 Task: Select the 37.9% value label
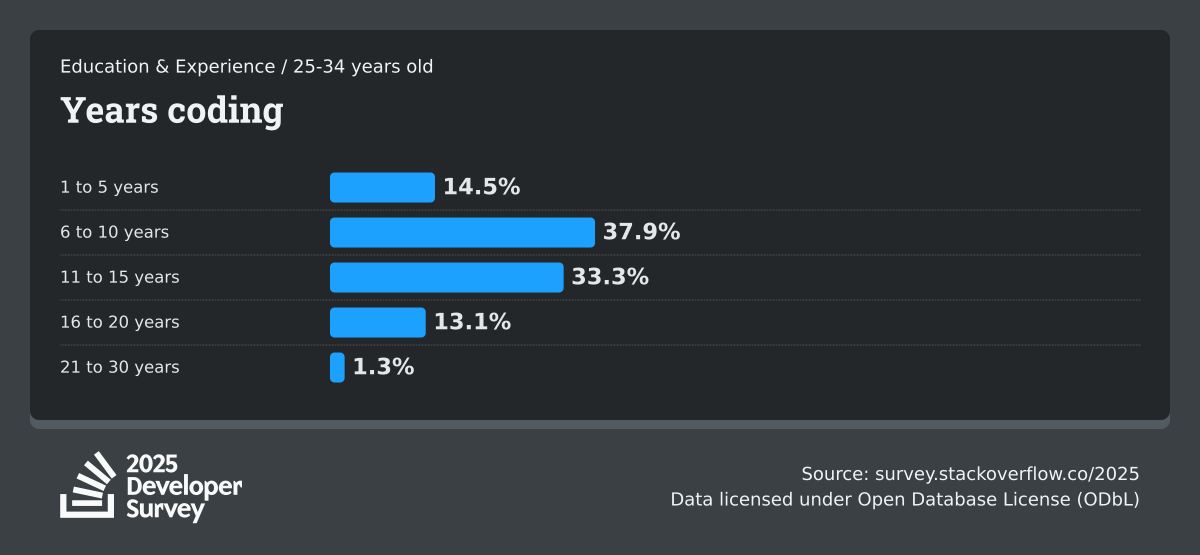click(x=641, y=232)
